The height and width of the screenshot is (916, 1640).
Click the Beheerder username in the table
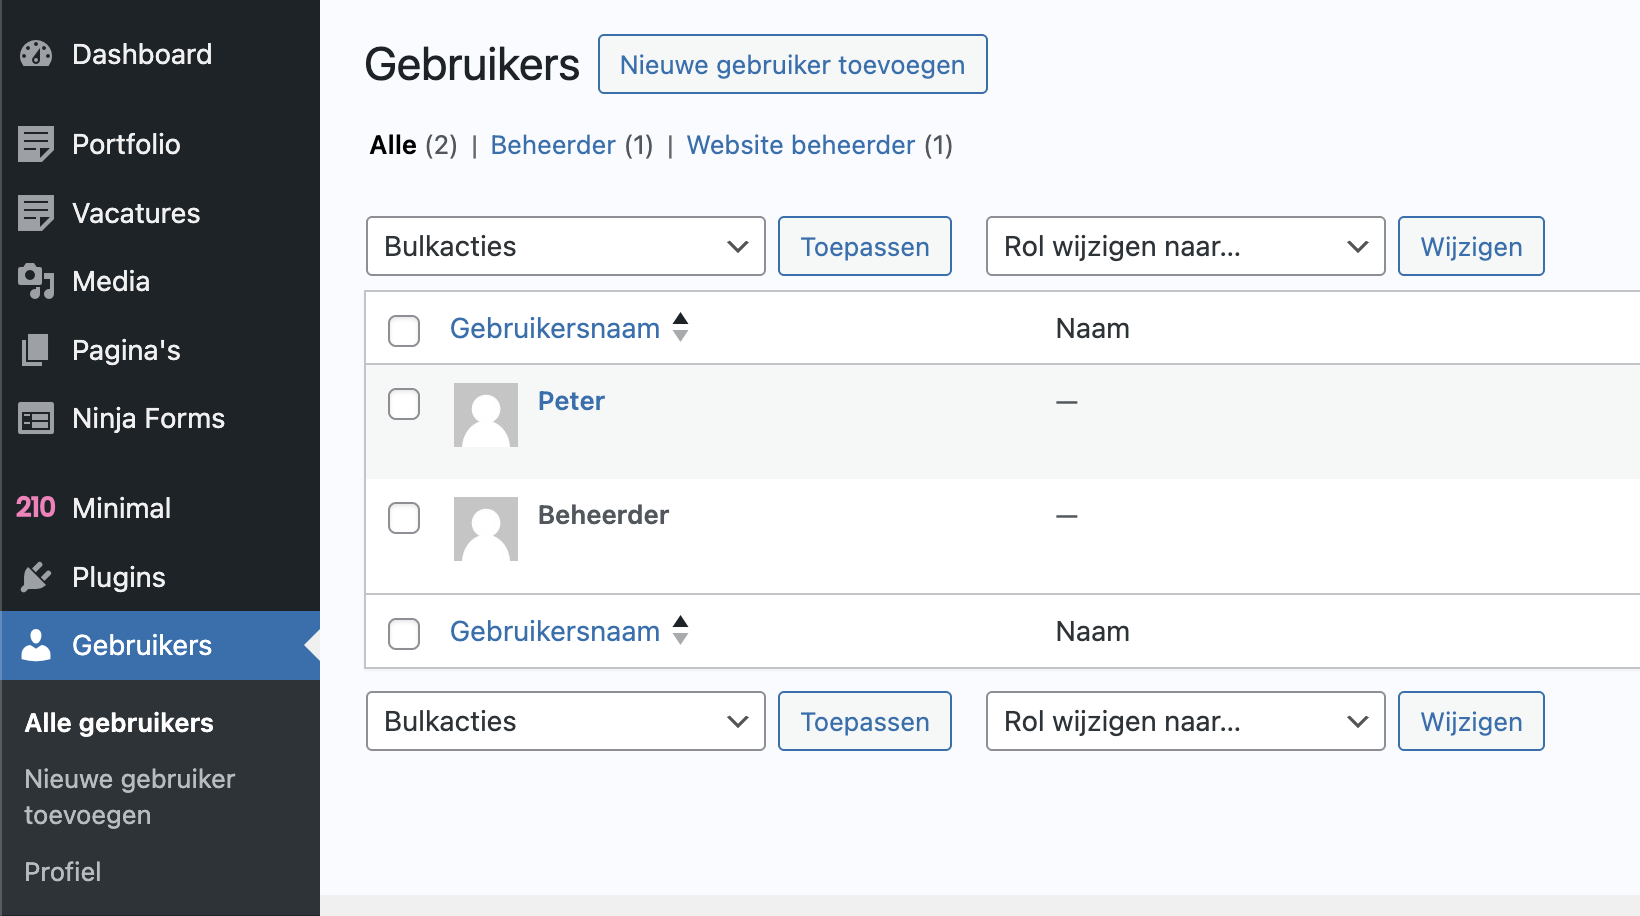coord(603,515)
